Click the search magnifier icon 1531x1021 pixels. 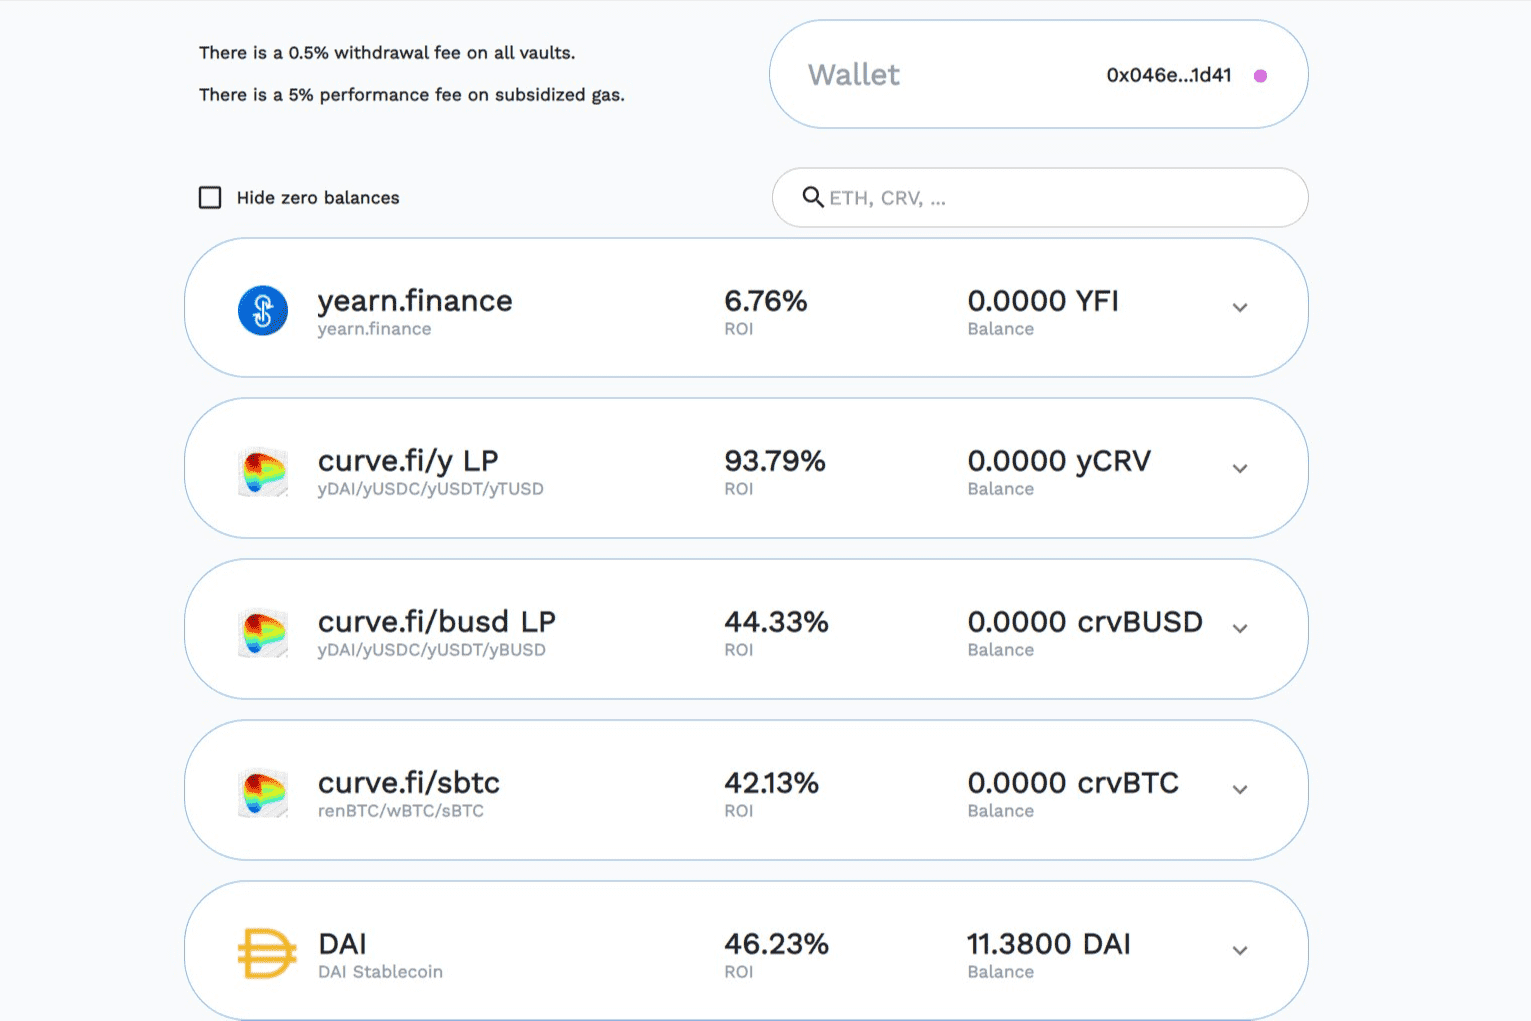click(x=812, y=197)
